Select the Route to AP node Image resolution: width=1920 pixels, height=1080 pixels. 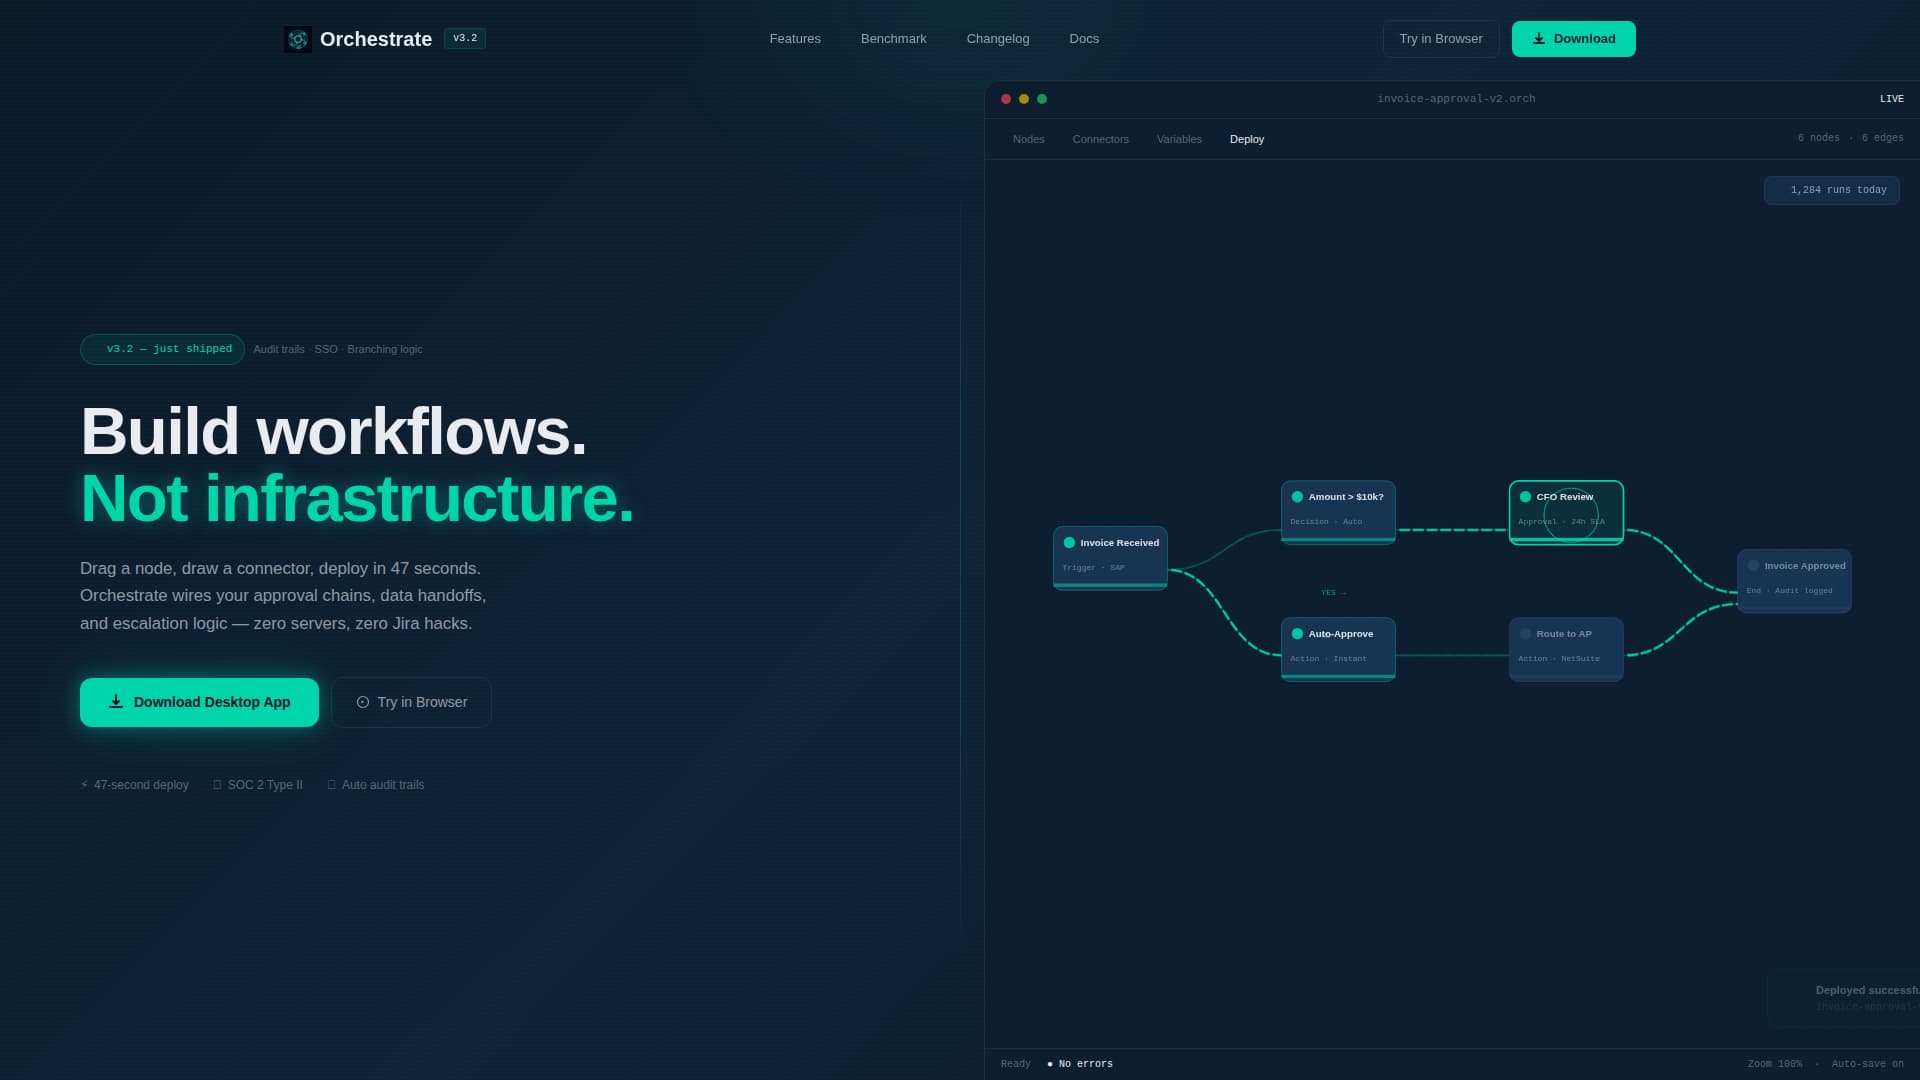click(1566, 649)
